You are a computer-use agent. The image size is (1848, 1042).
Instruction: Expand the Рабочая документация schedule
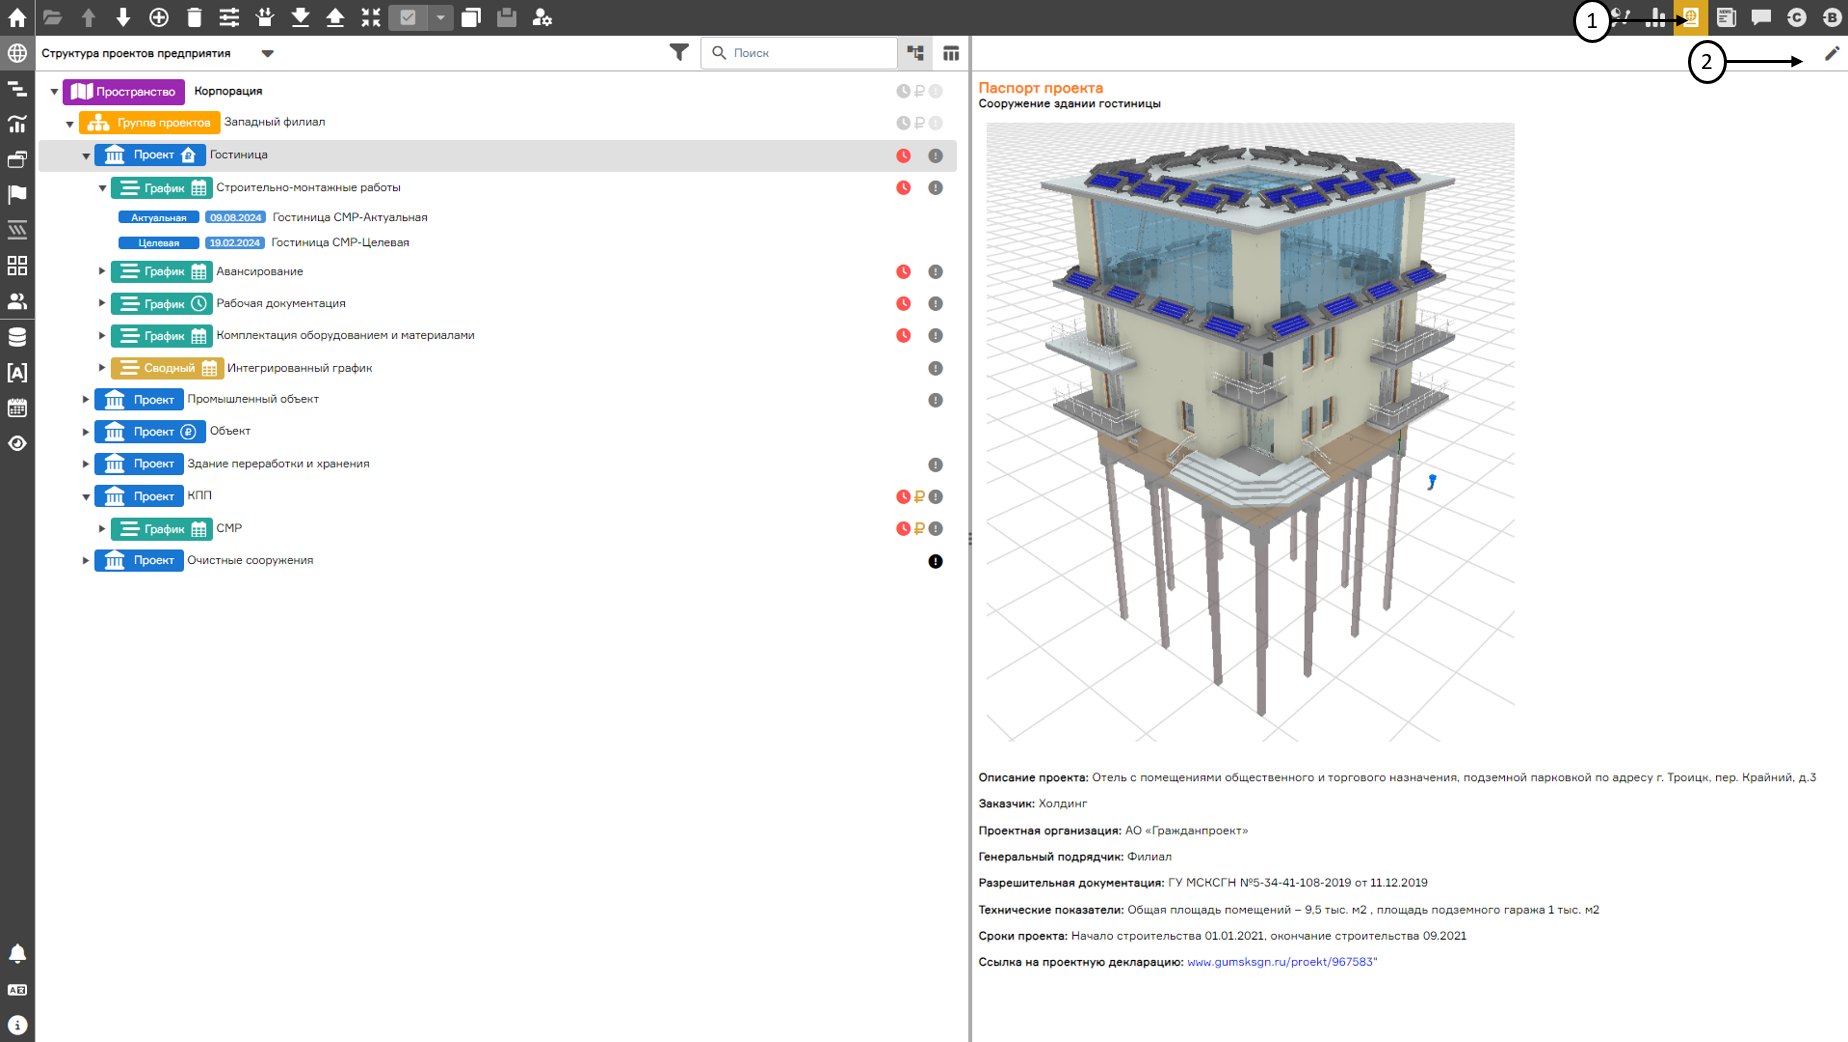pos(102,303)
